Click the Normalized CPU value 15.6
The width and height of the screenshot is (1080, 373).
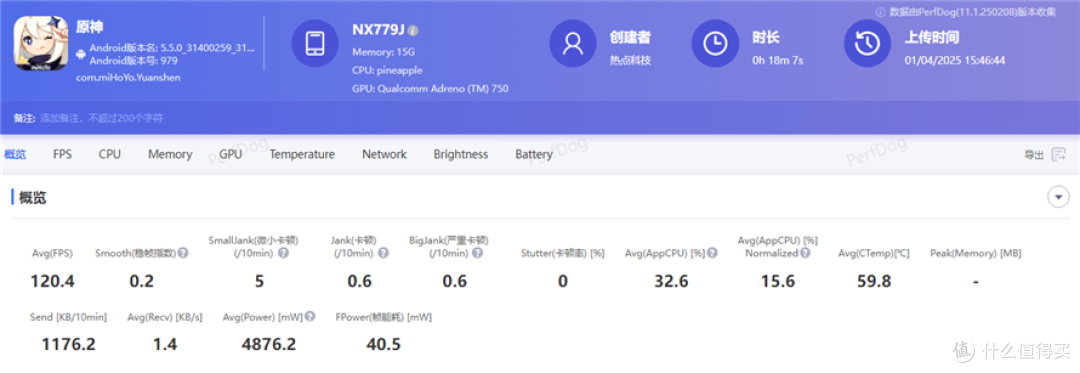[x=778, y=281]
